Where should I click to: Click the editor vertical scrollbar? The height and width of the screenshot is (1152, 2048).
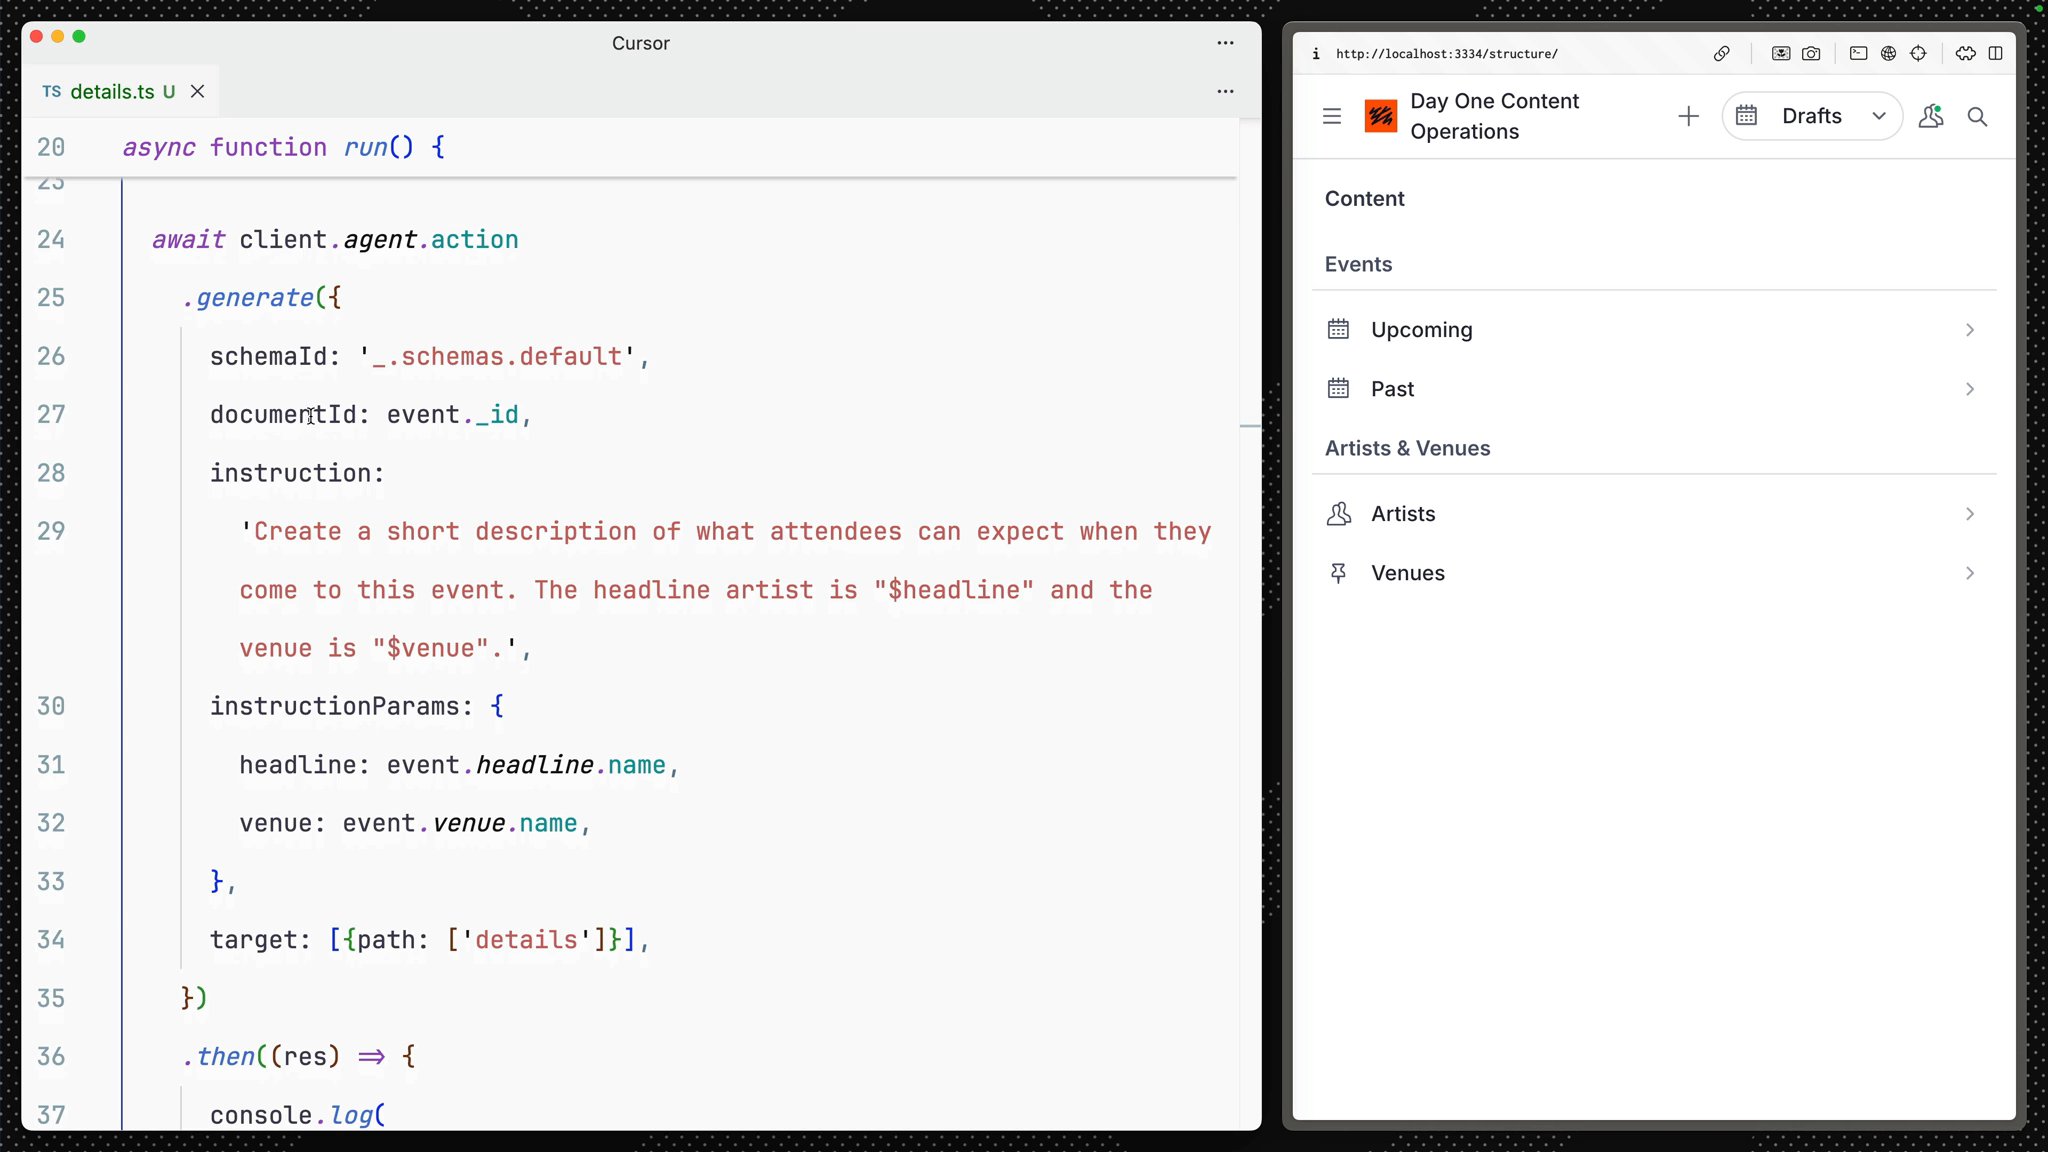tap(1250, 624)
